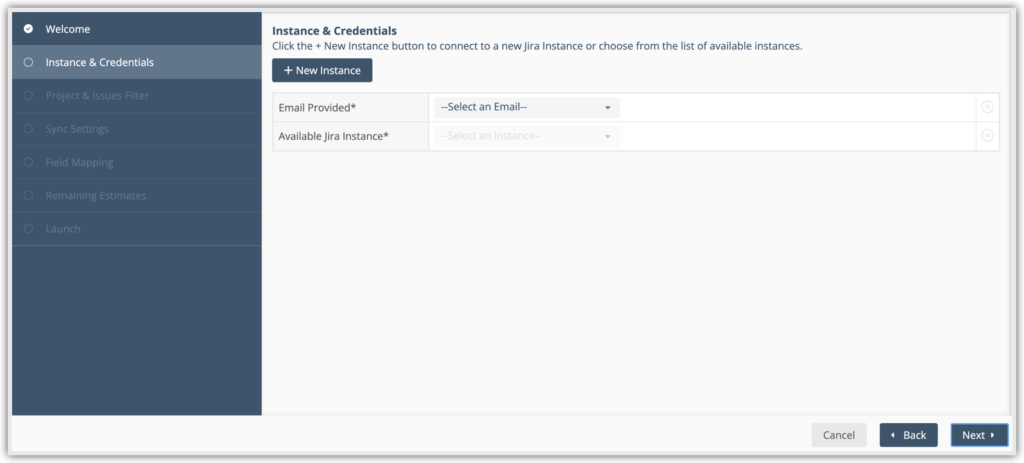1024x463 pixels.
Task: Click the Available Jira Instance field label
Action: [333, 136]
